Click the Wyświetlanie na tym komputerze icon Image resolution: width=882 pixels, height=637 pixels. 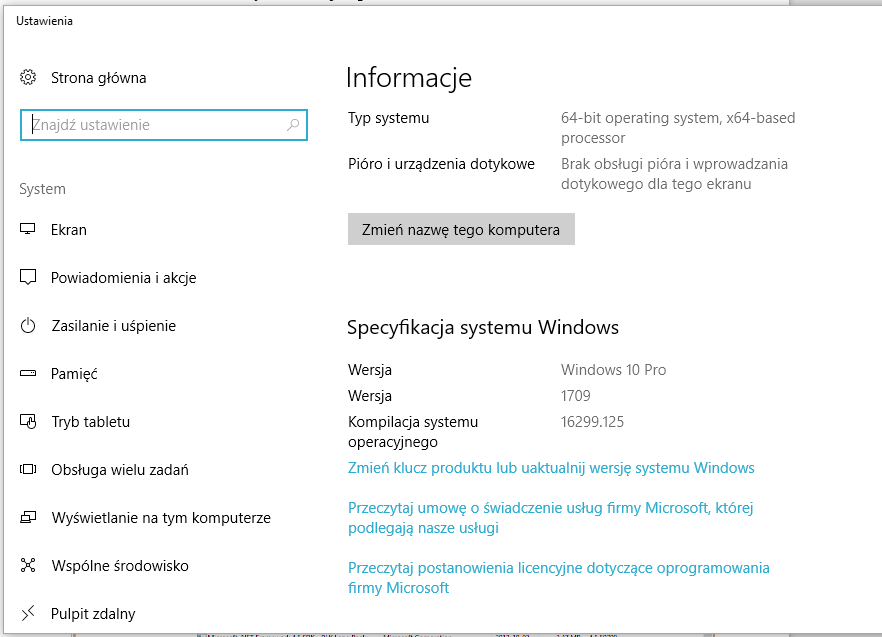click(x=29, y=518)
